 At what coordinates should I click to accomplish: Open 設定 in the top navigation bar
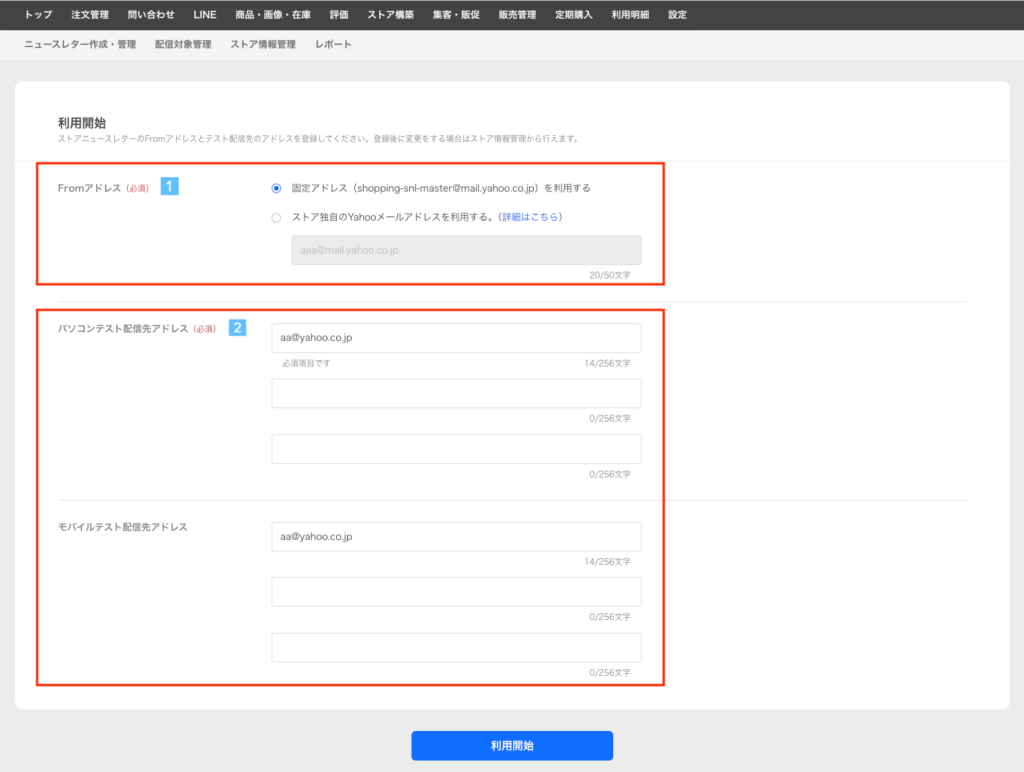click(677, 15)
